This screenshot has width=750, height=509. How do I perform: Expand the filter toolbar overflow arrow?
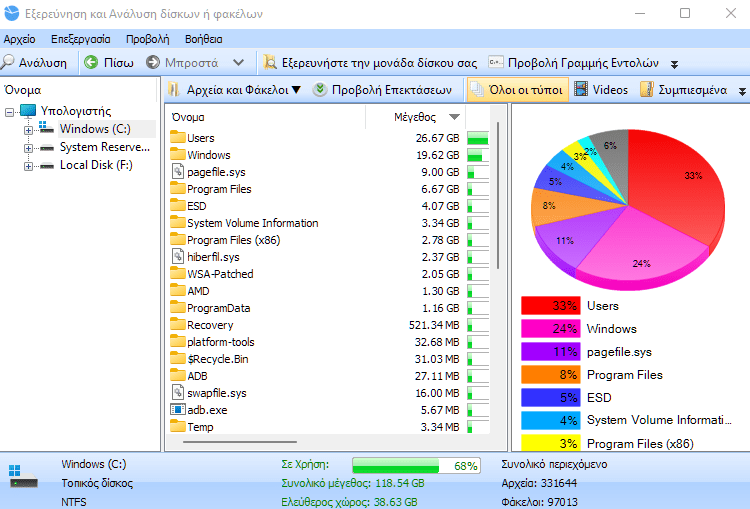(742, 91)
